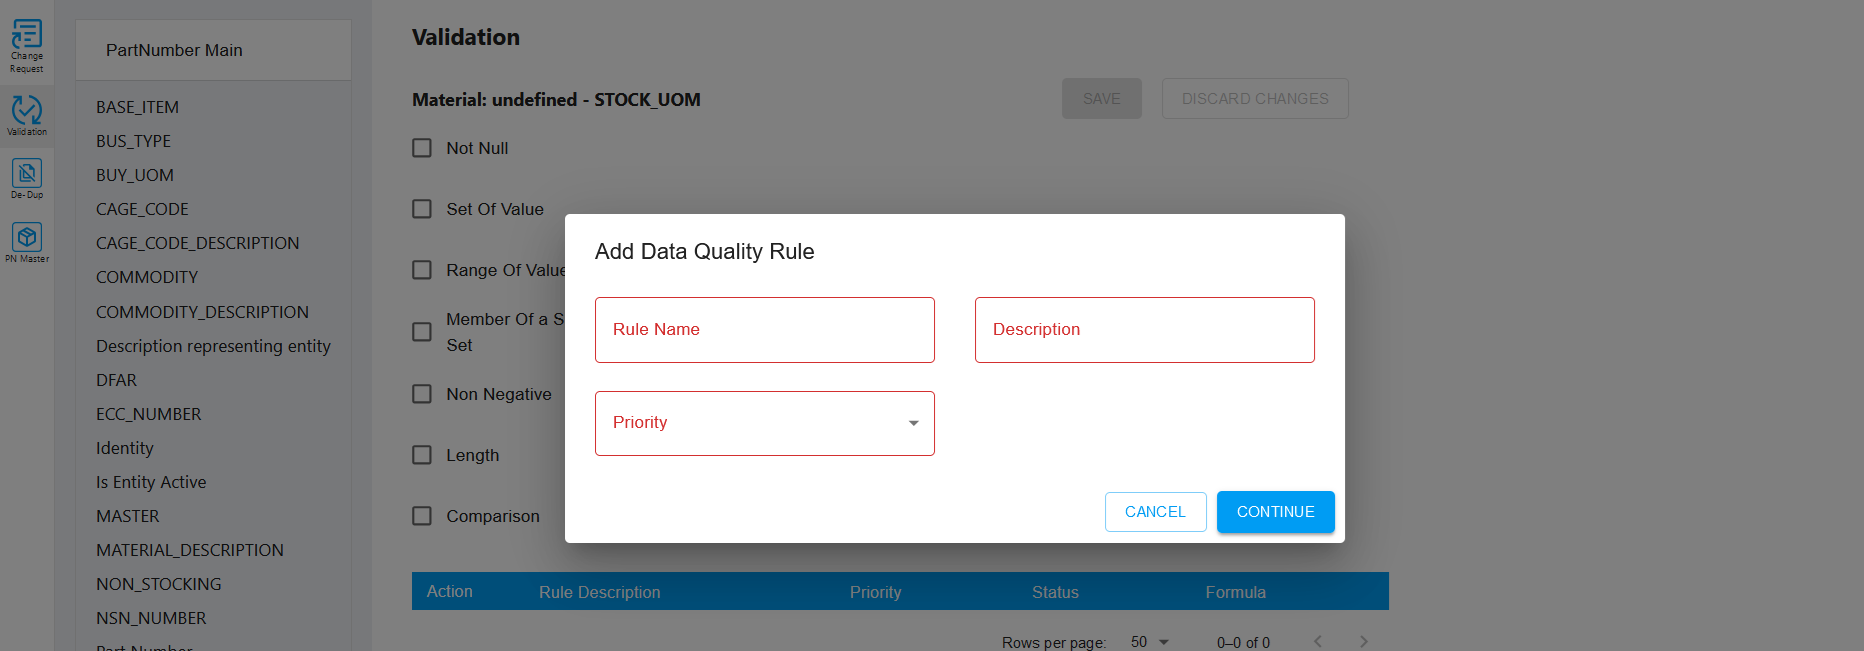This screenshot has height=651, width=1864.
Task: Go to next page of rules table
Action: coord(1364,642)
